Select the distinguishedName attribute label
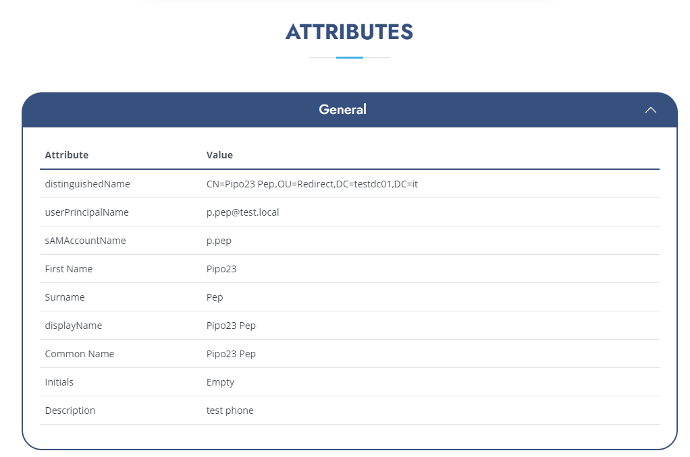 coord(87,184)
